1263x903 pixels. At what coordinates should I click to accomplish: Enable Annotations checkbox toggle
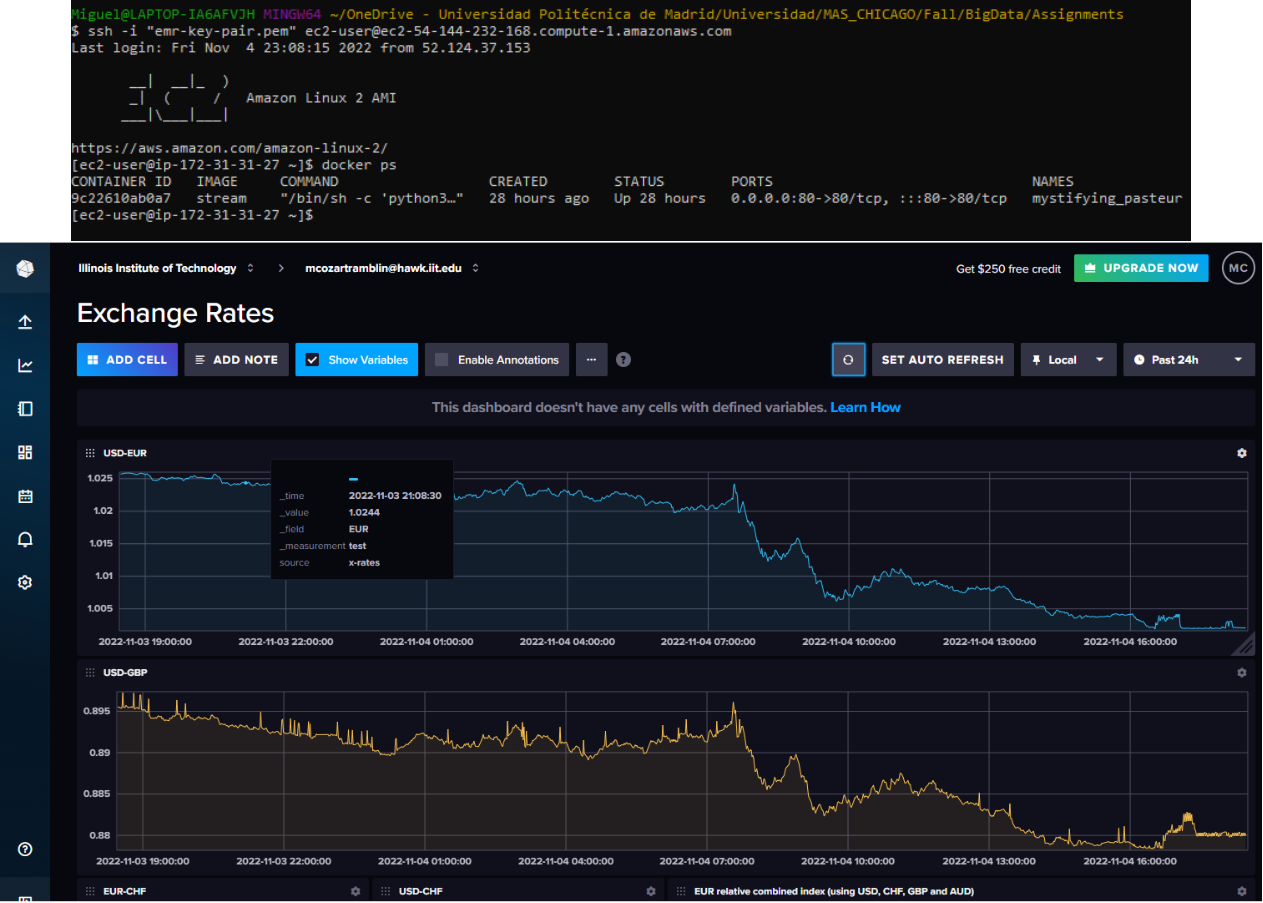[441, 360]
